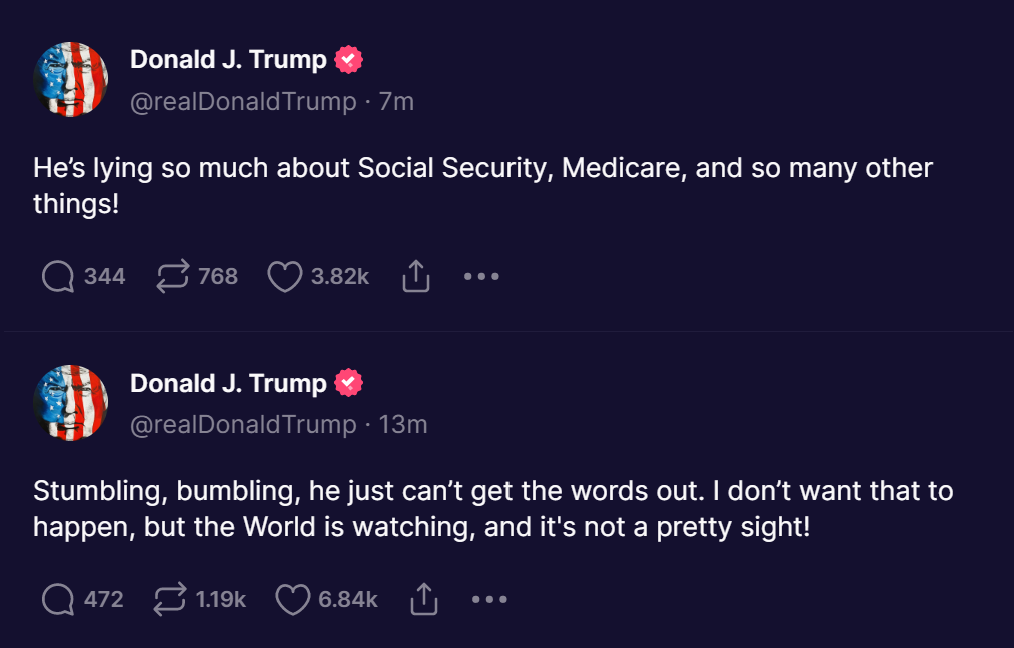Click the 13m timestamp
The height and width of the screenshot is (648, 1014).
click(403, 425)
